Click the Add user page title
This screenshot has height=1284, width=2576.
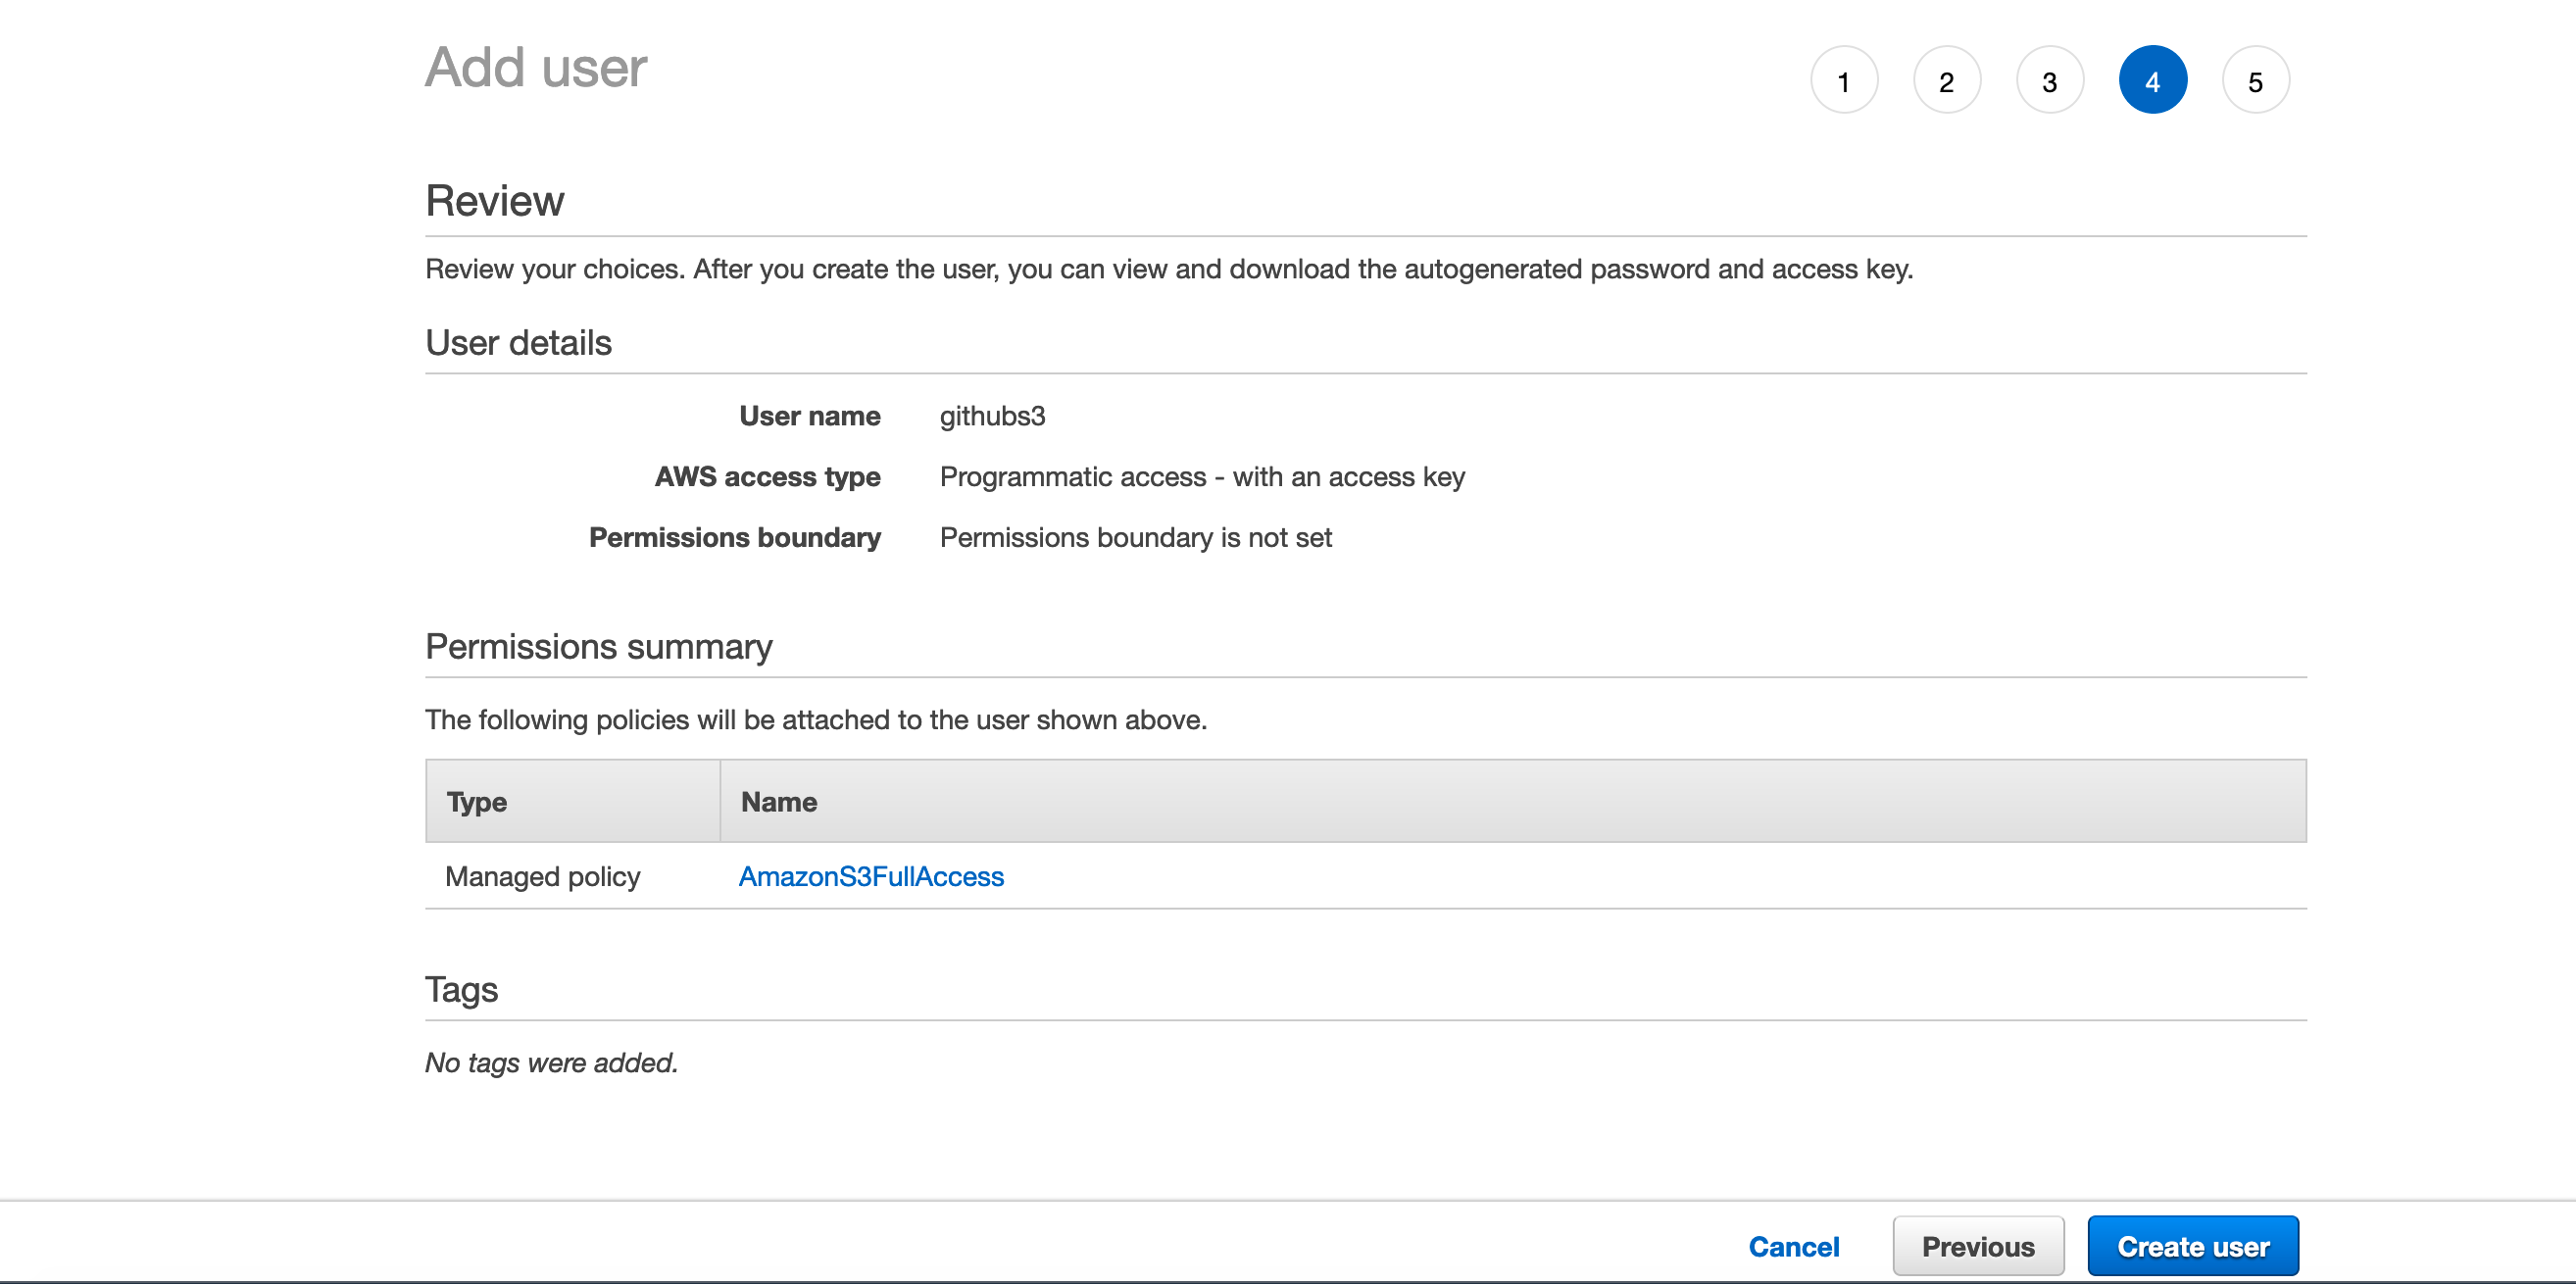[x=536, y=68]
